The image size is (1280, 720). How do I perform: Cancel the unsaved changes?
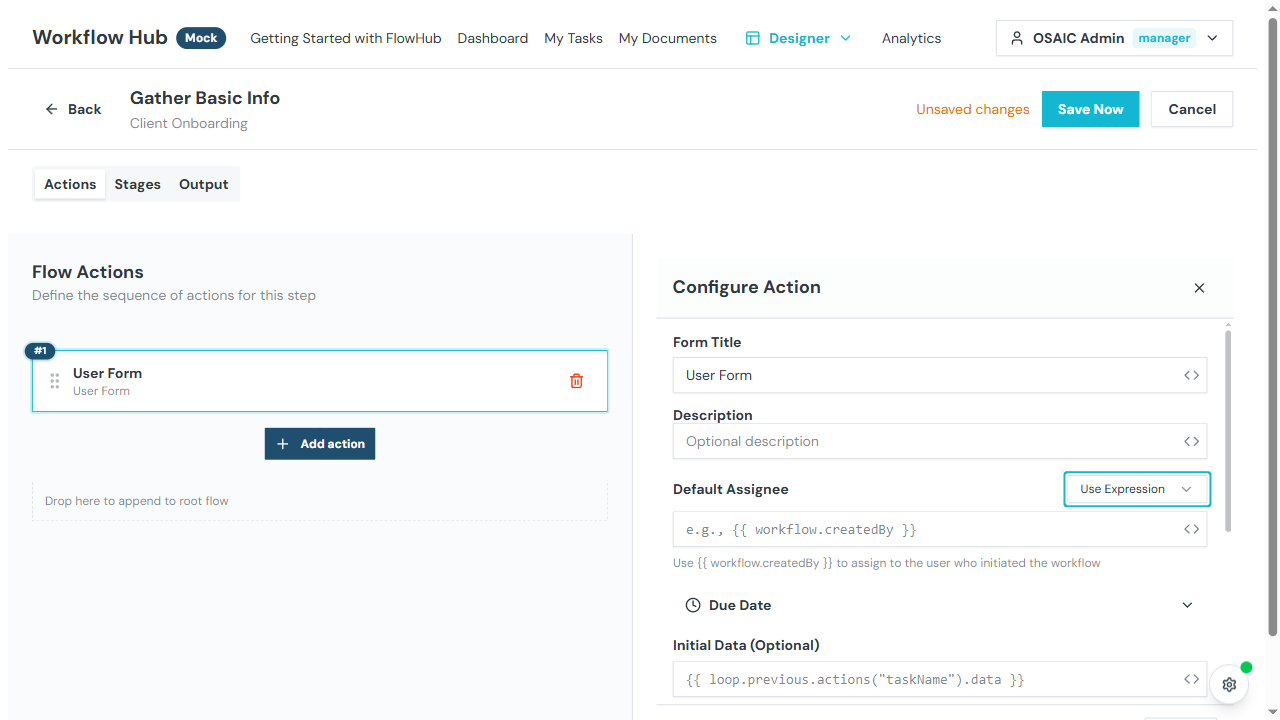(x=1192, y=109)
